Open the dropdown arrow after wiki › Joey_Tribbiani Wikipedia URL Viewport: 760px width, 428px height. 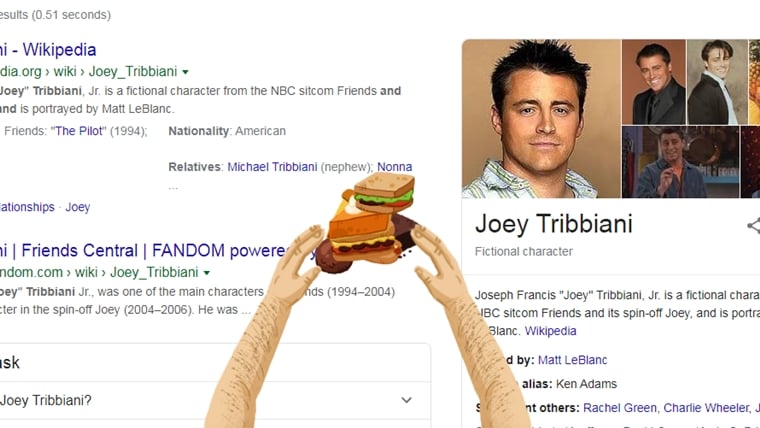[185, 72]
